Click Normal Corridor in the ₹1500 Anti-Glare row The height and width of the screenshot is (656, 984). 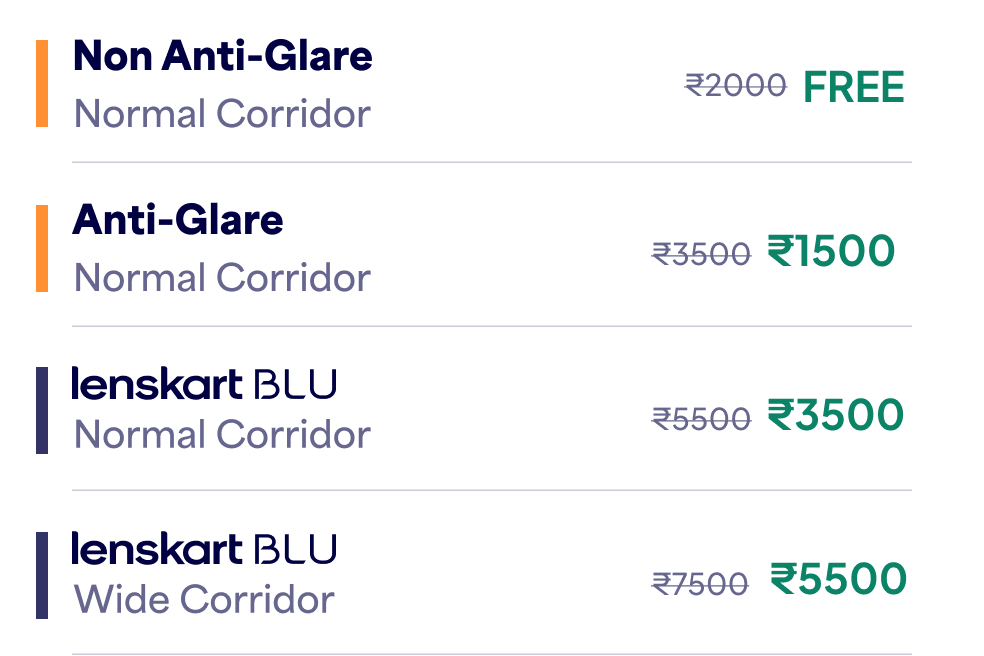[222, 278]
